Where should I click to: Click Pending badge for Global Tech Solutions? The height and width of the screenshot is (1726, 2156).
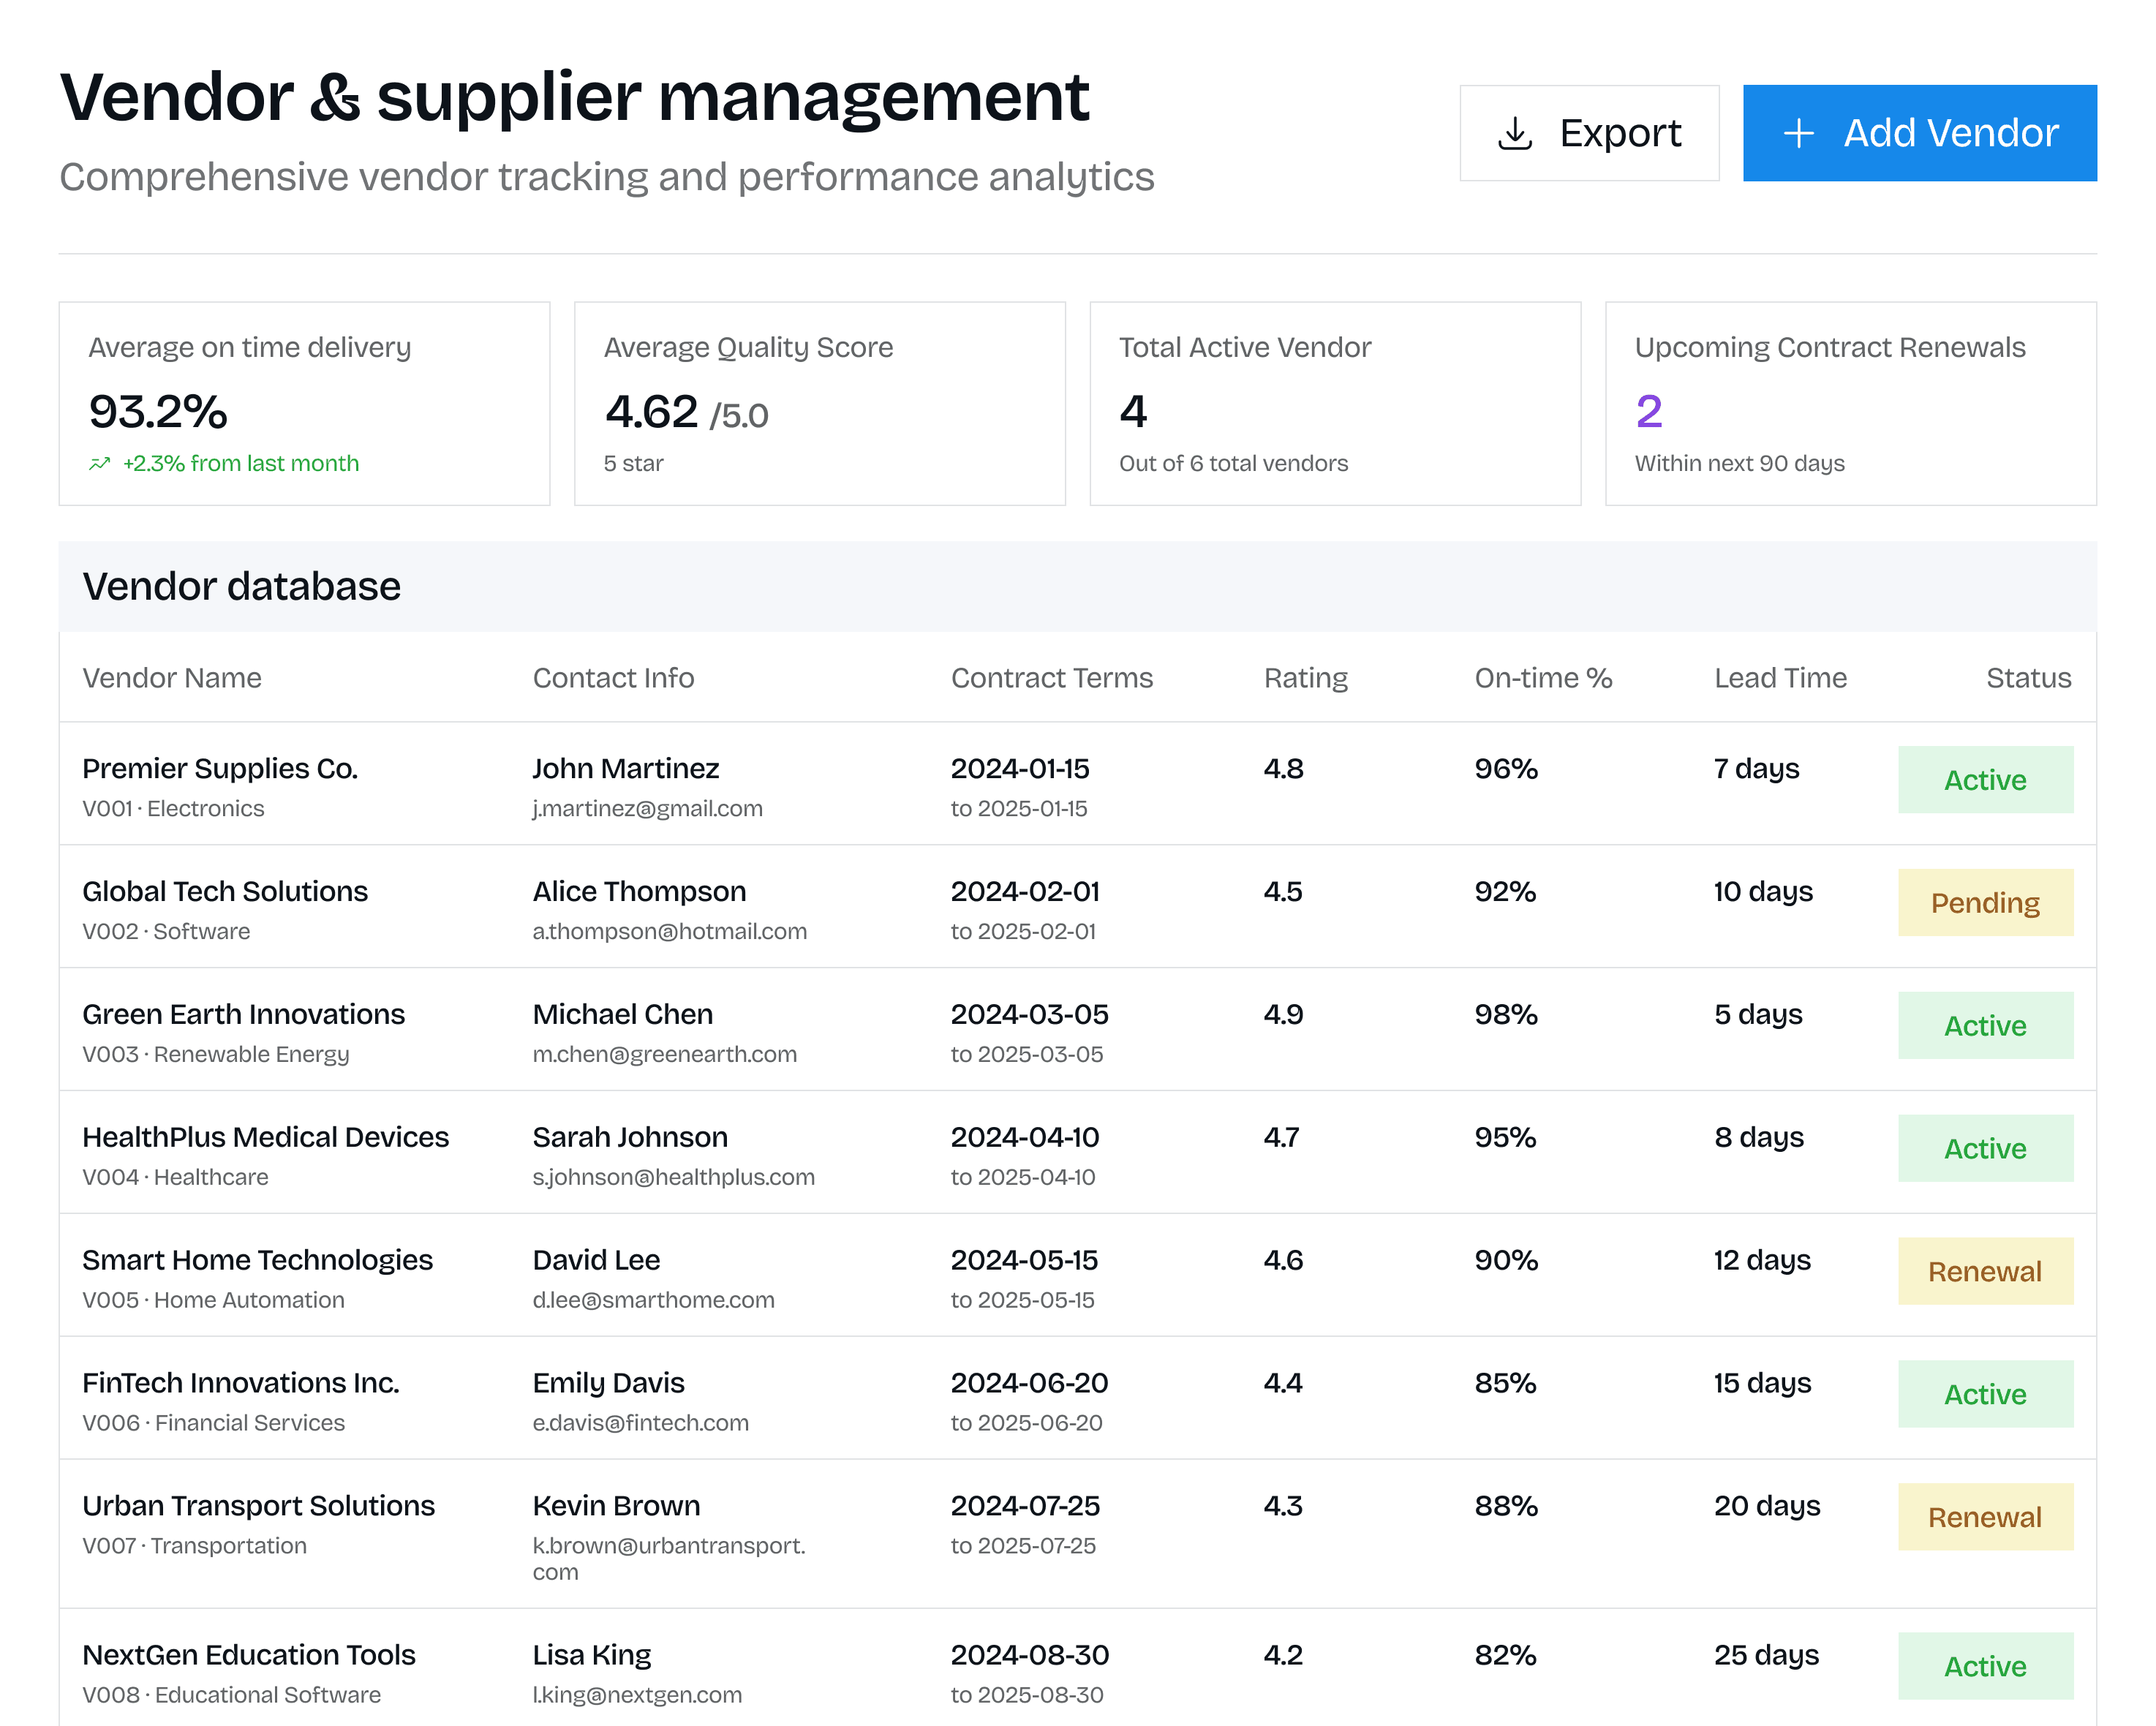pyautogui.click(x=1984, y=903)
